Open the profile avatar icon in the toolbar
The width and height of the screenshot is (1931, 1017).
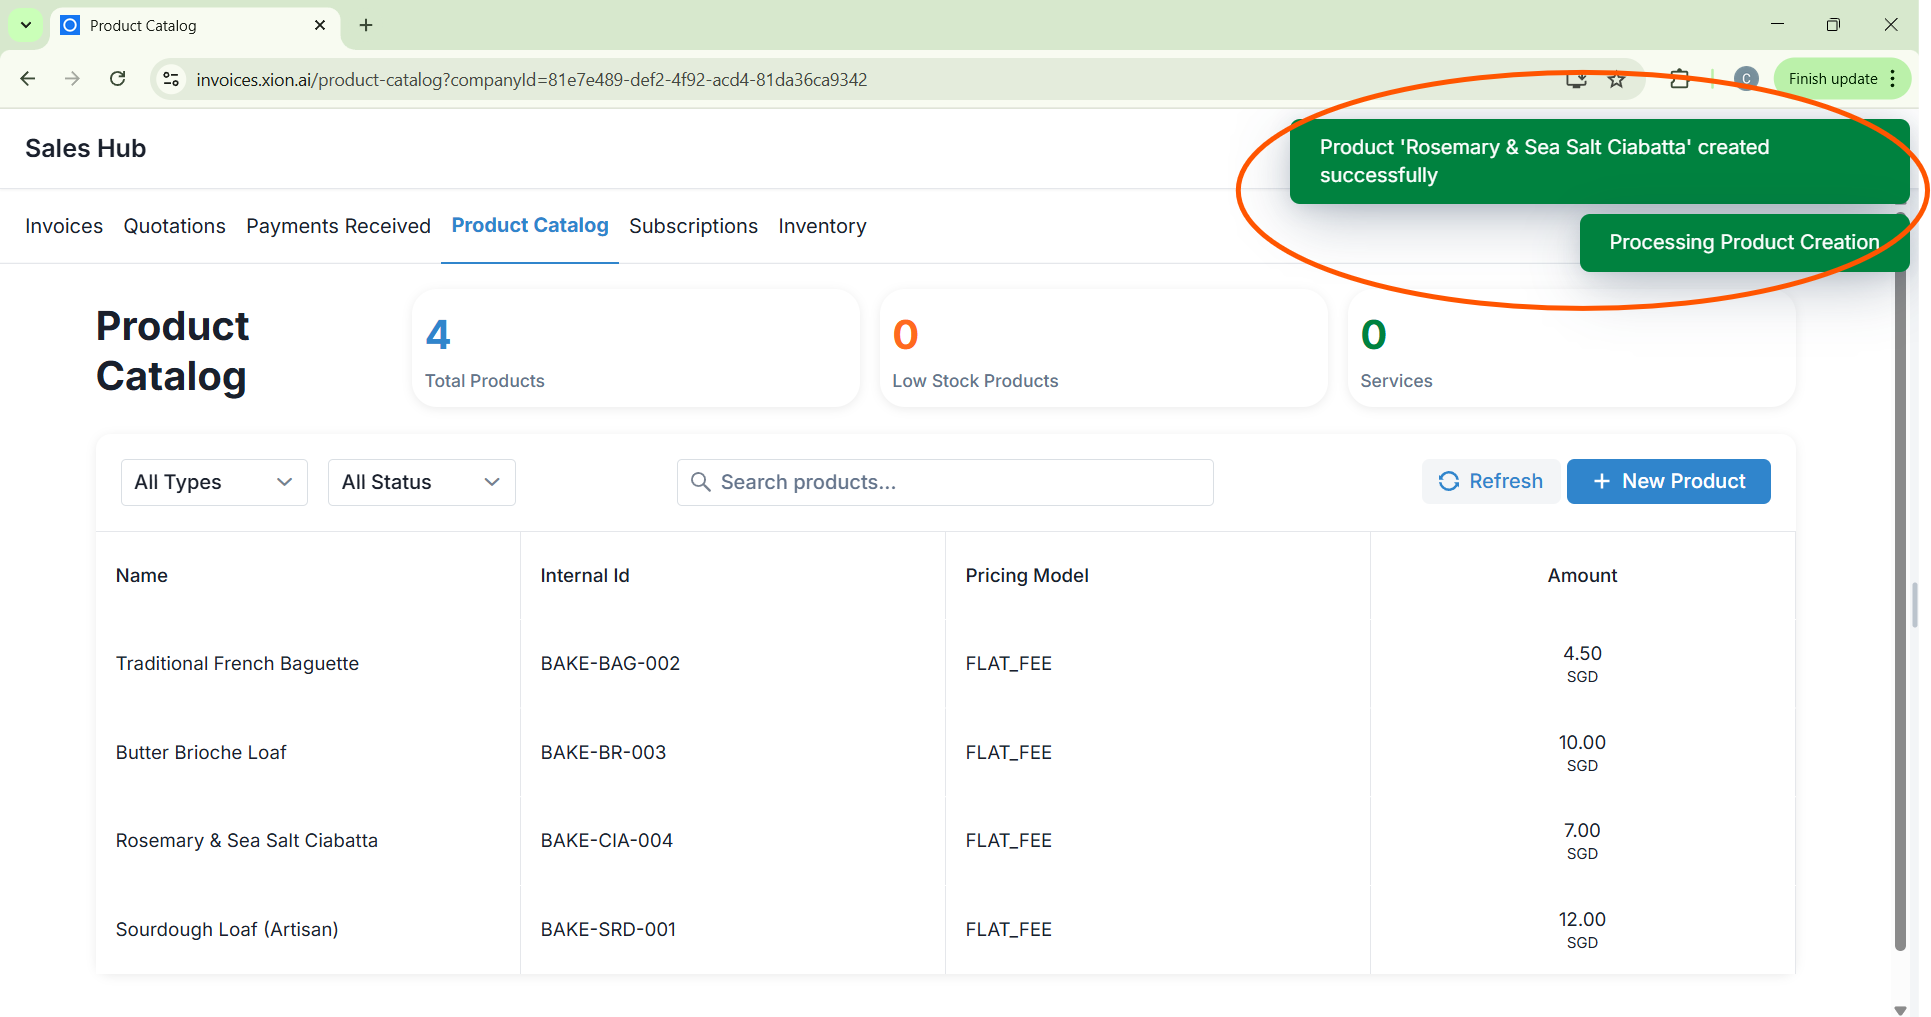click(1746, 79)
